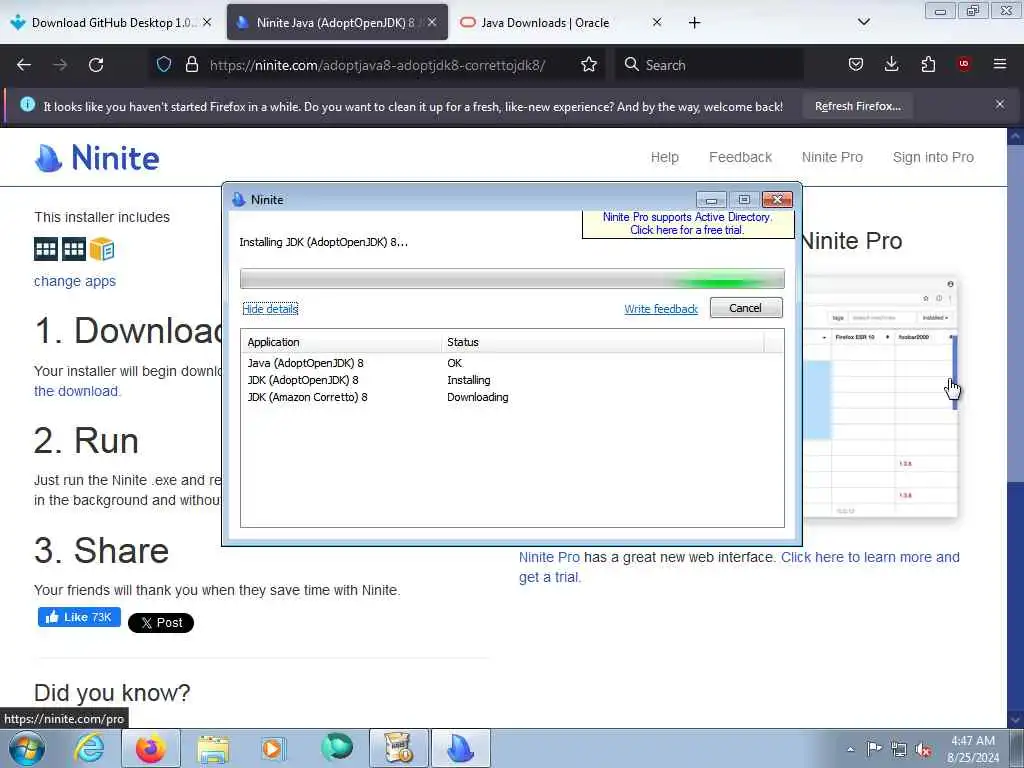Click the Action Center flag tray icon
The width and height of the screenshot is (1024, 768).
(873, 749)
